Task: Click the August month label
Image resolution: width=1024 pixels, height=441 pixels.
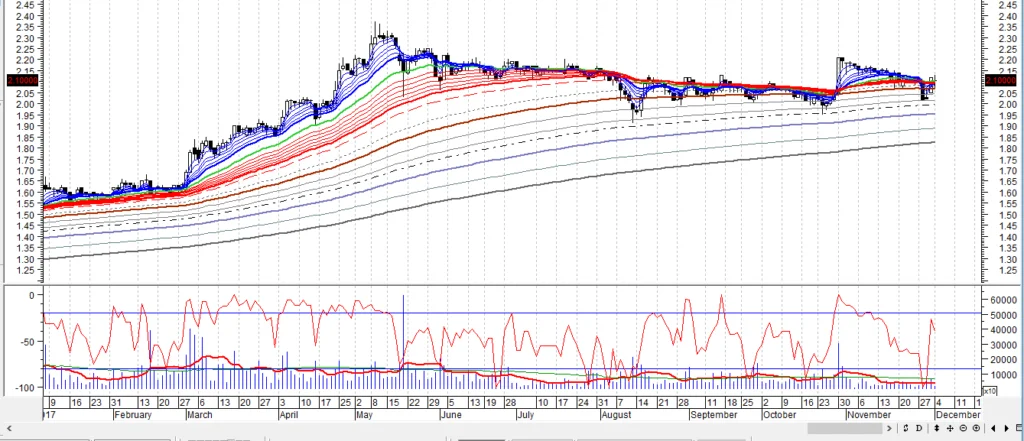Action: (x=616, y=415)
